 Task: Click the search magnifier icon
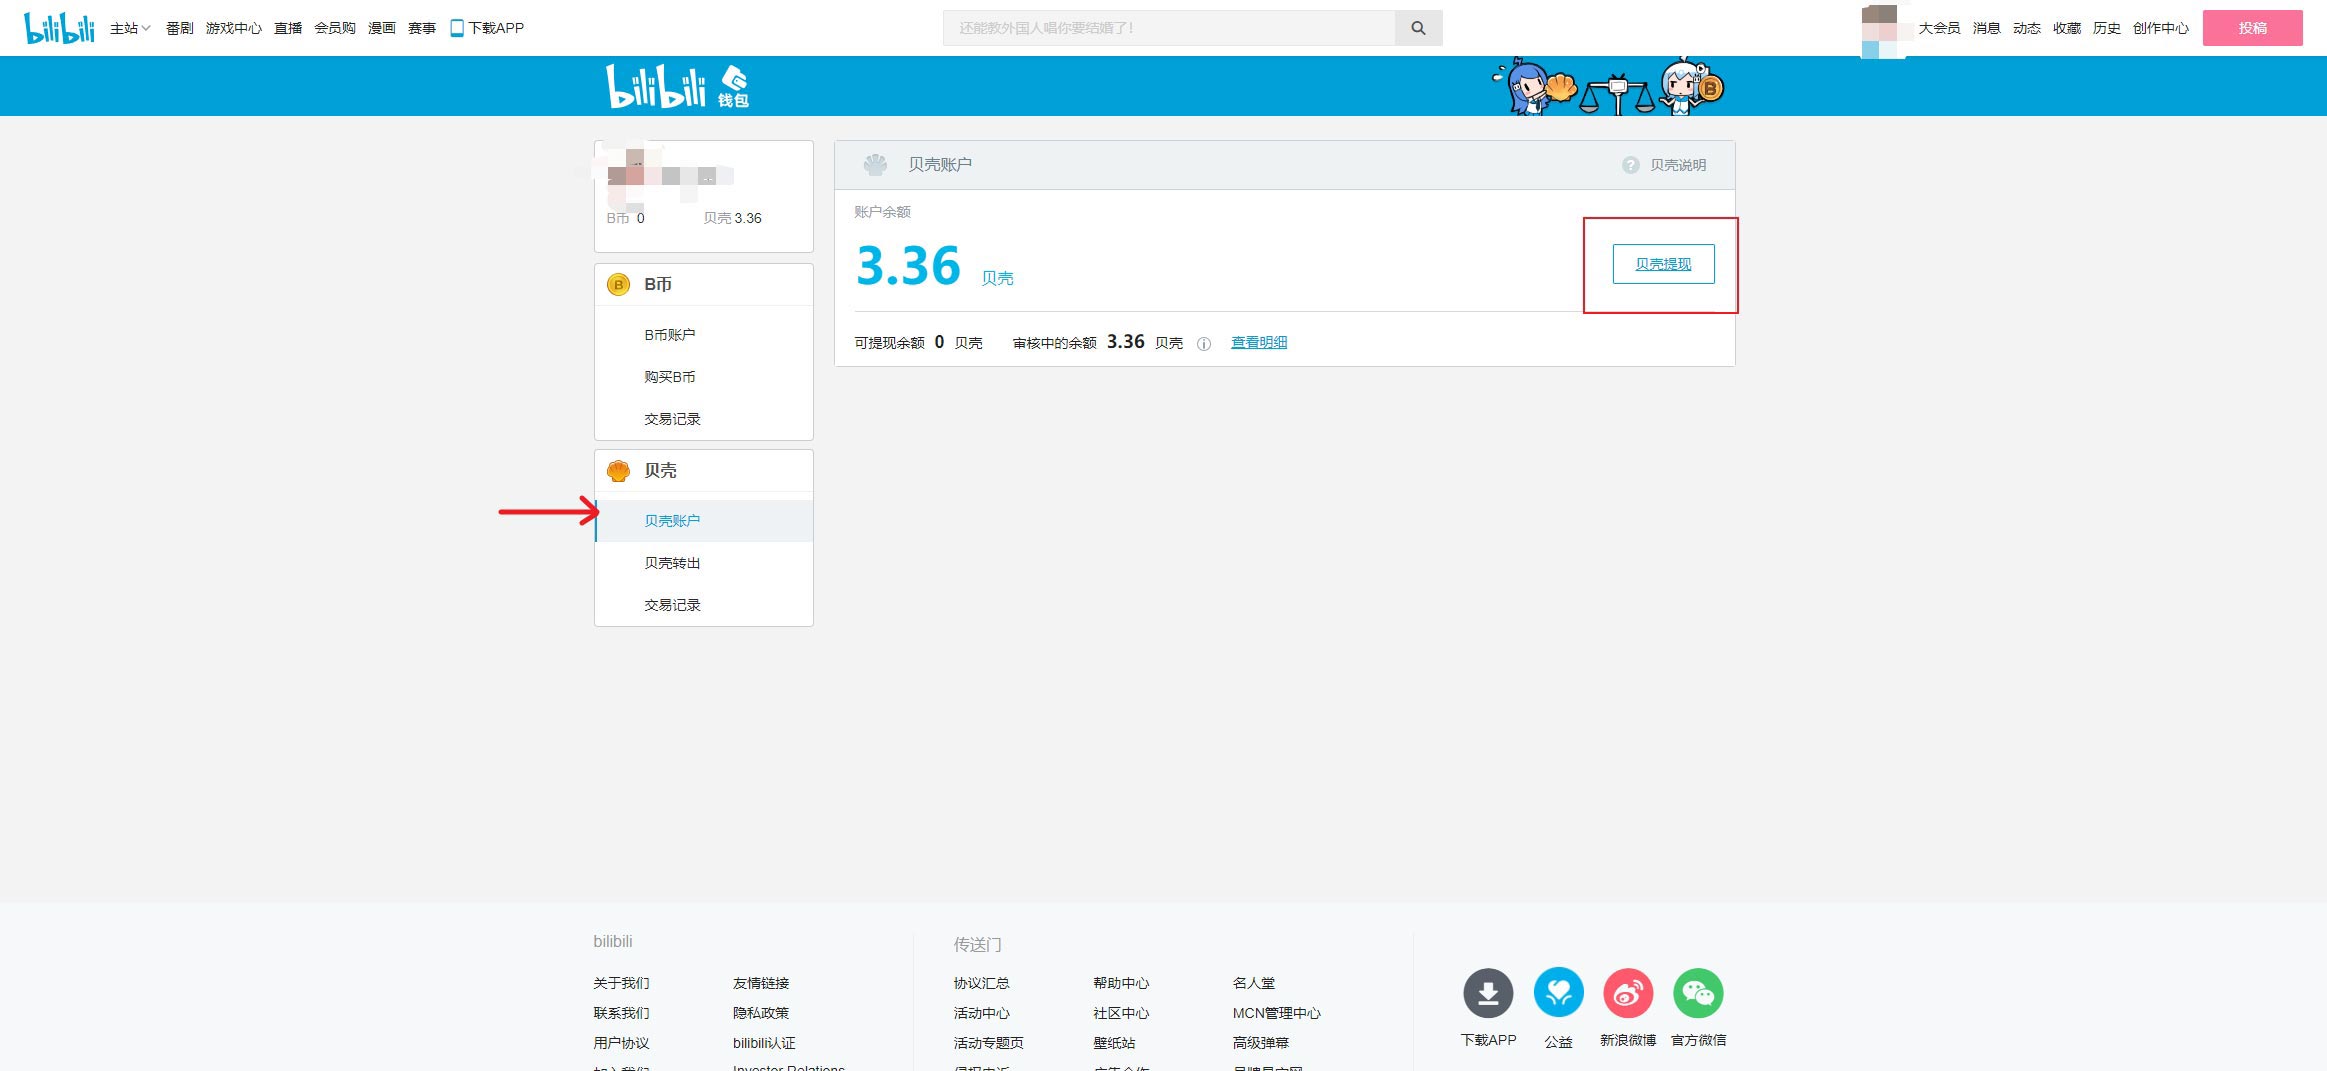pos(1418,28)
